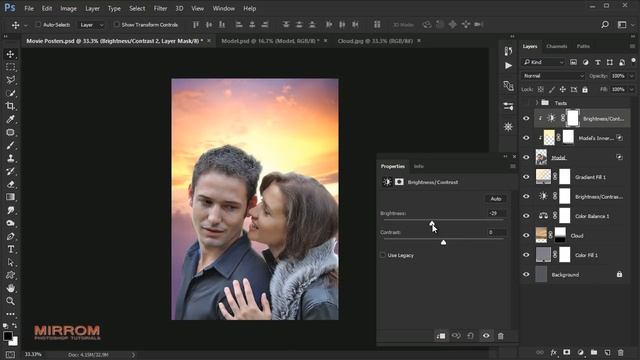This screenshot has height=360, width=640.
Task: Open workspace switcher dropdown
Action: (x=624, y=25)
